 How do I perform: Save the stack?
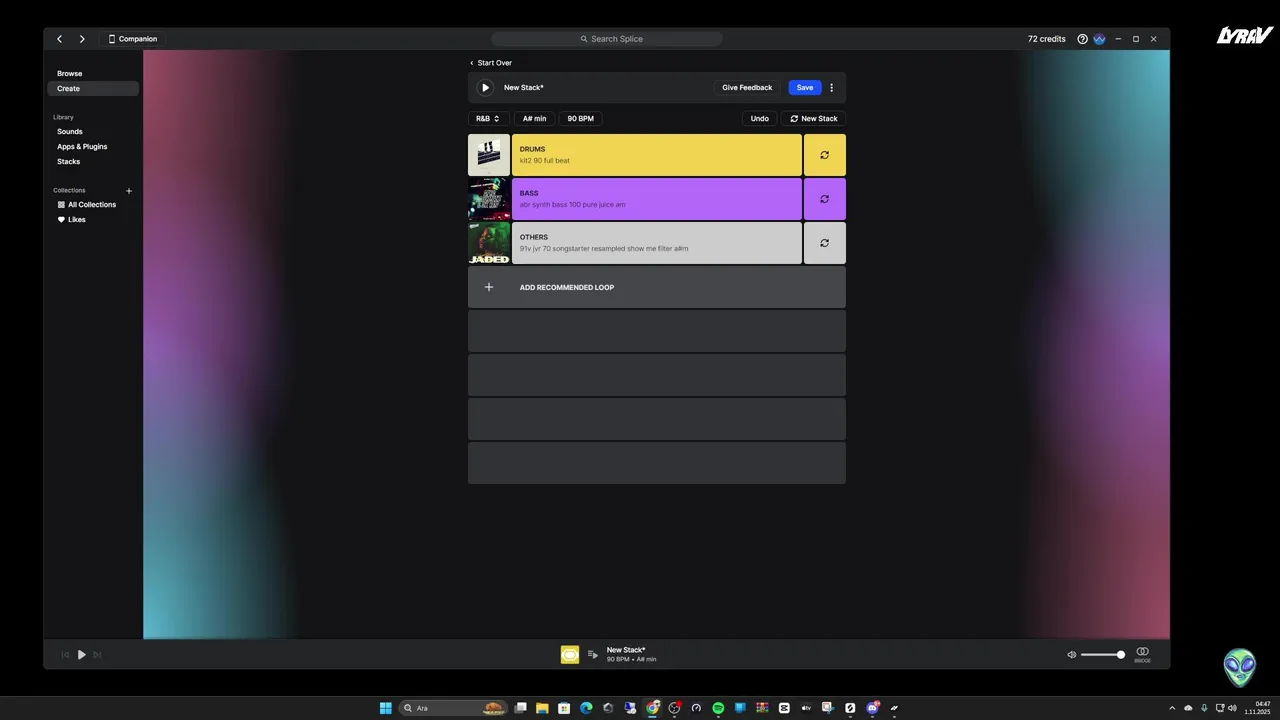click(x=805, y=88)
